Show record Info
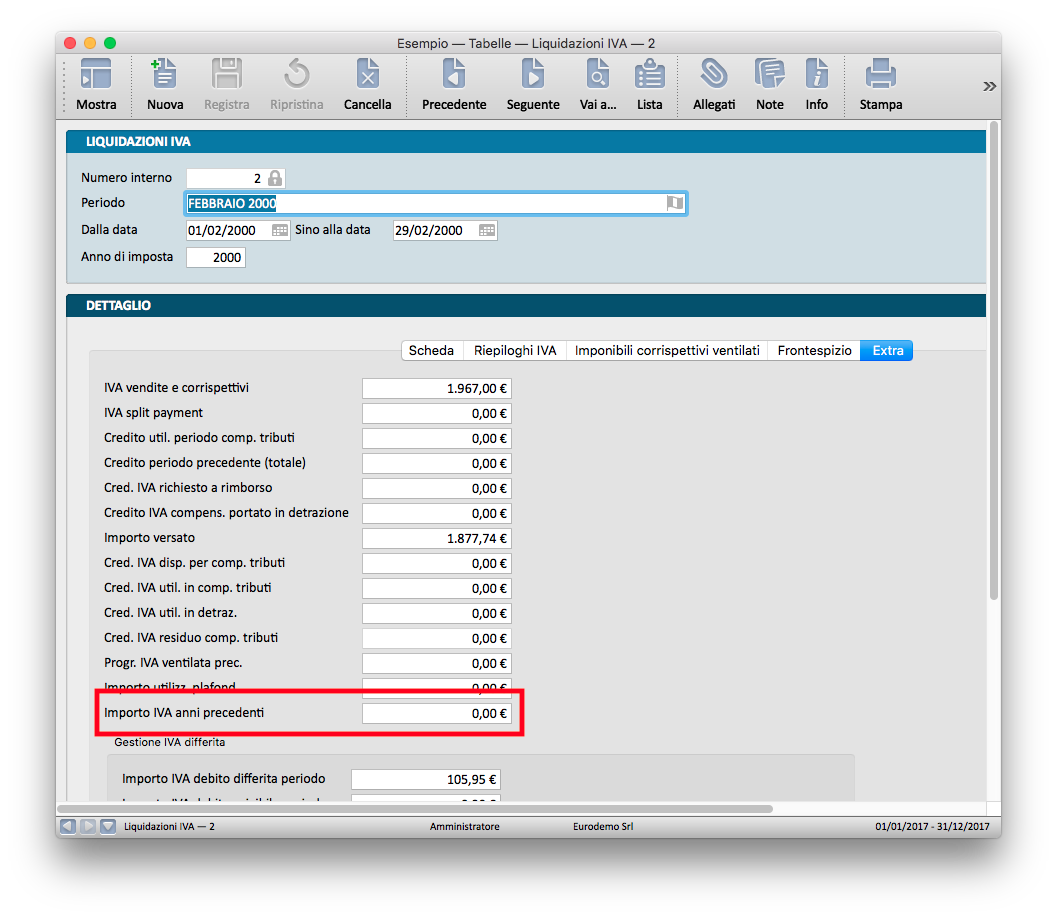The height and width of the screenshot is (918, 1057). tap(816, 76)
